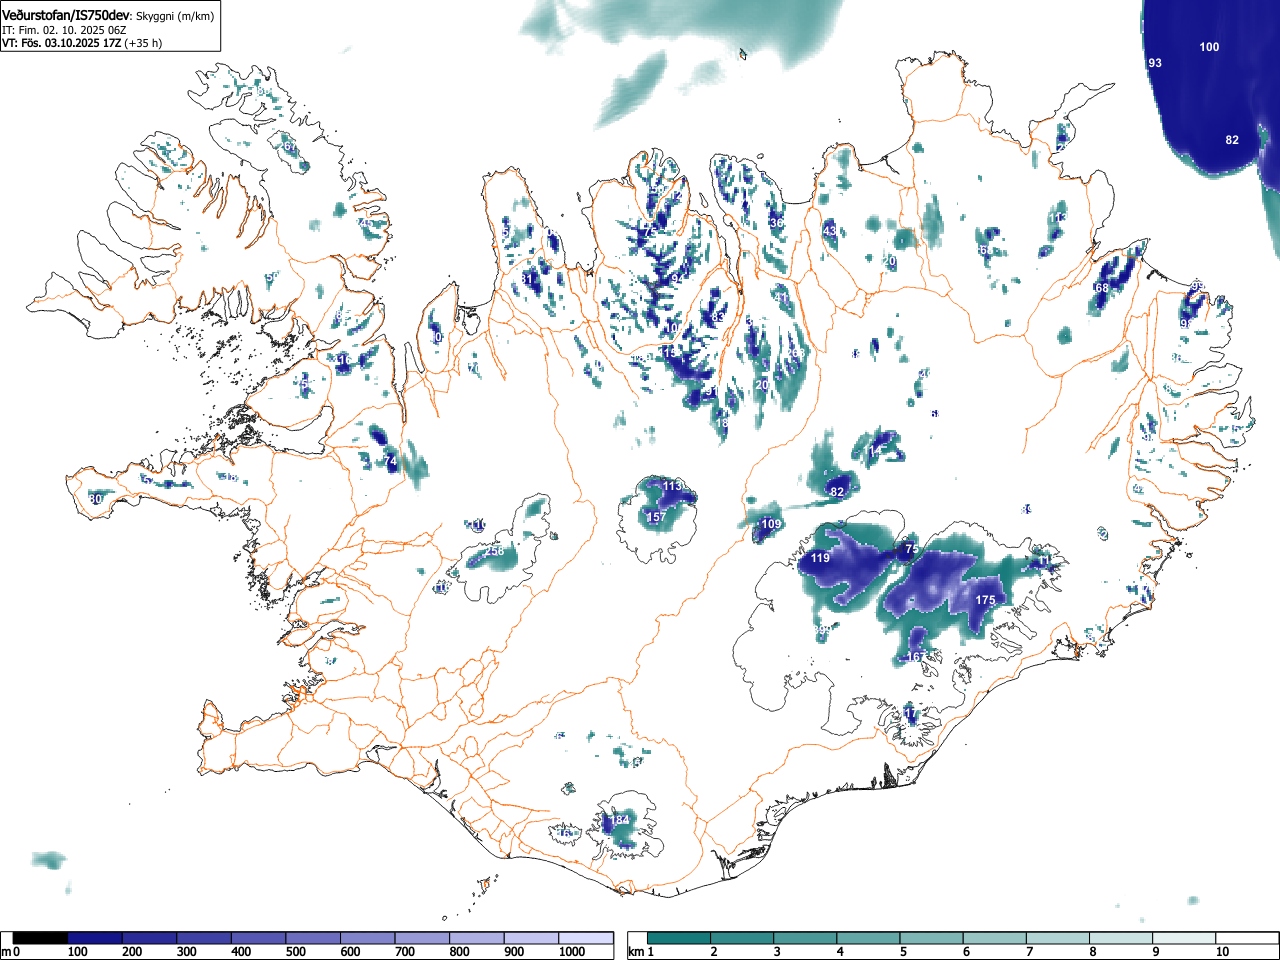Click the 9 tick label on kilometre legend

click(1155, 952)
